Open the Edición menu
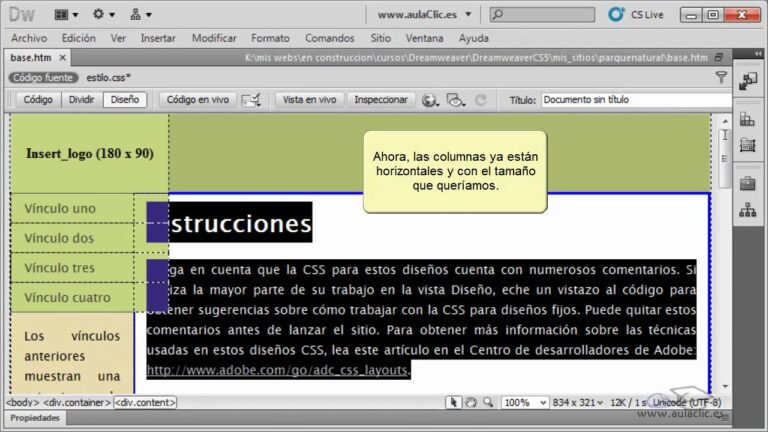Image resolution: width=768 pixels, height=432 pixels. [x=78, y=38]
